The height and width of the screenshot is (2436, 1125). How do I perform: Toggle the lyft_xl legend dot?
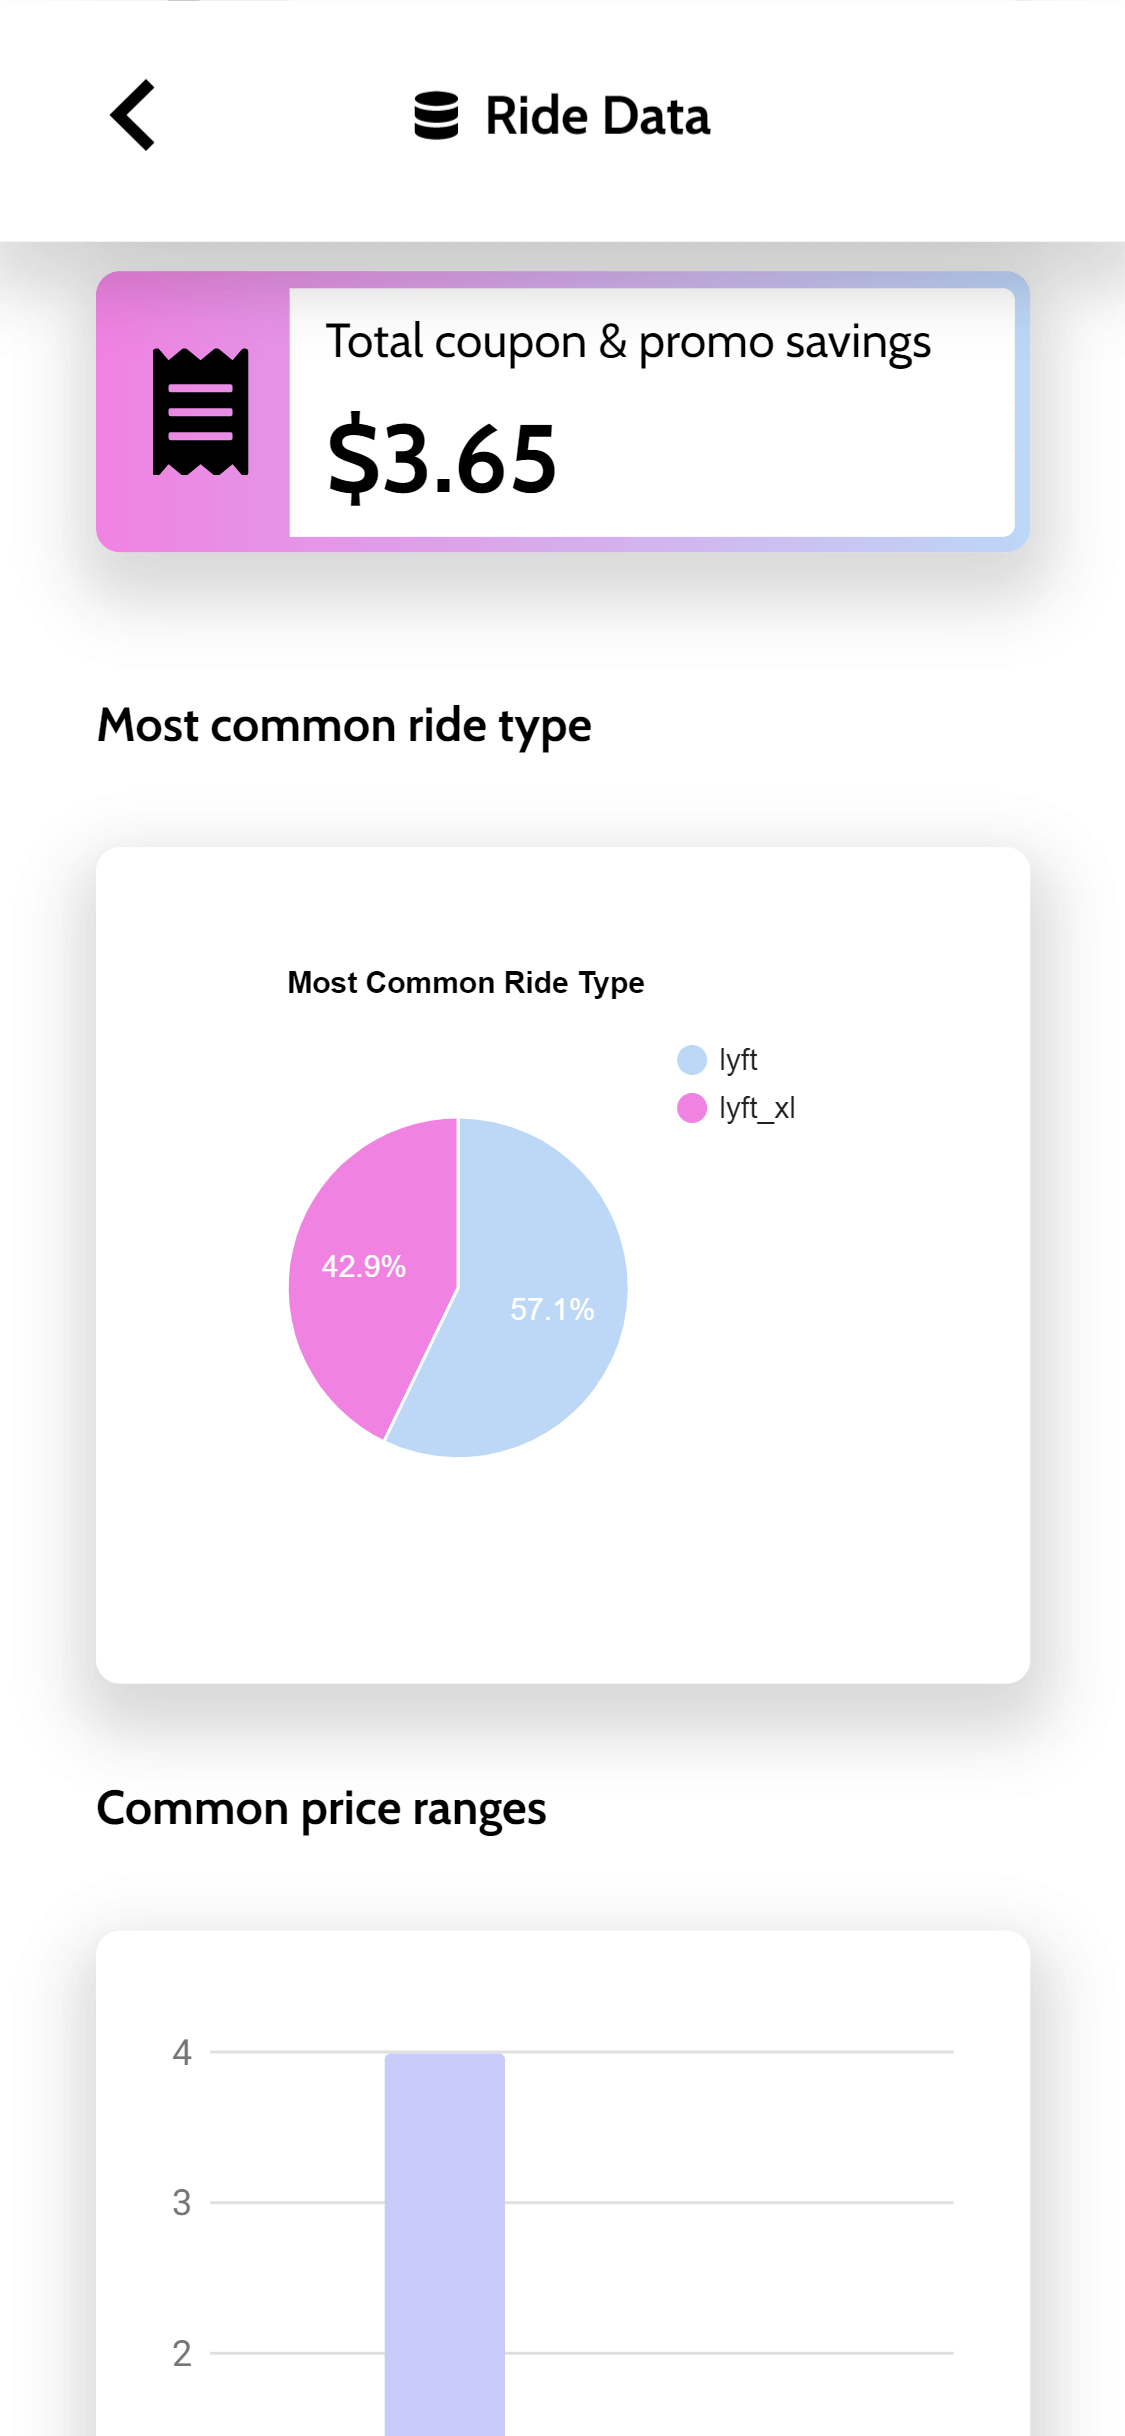[691, 1108]
